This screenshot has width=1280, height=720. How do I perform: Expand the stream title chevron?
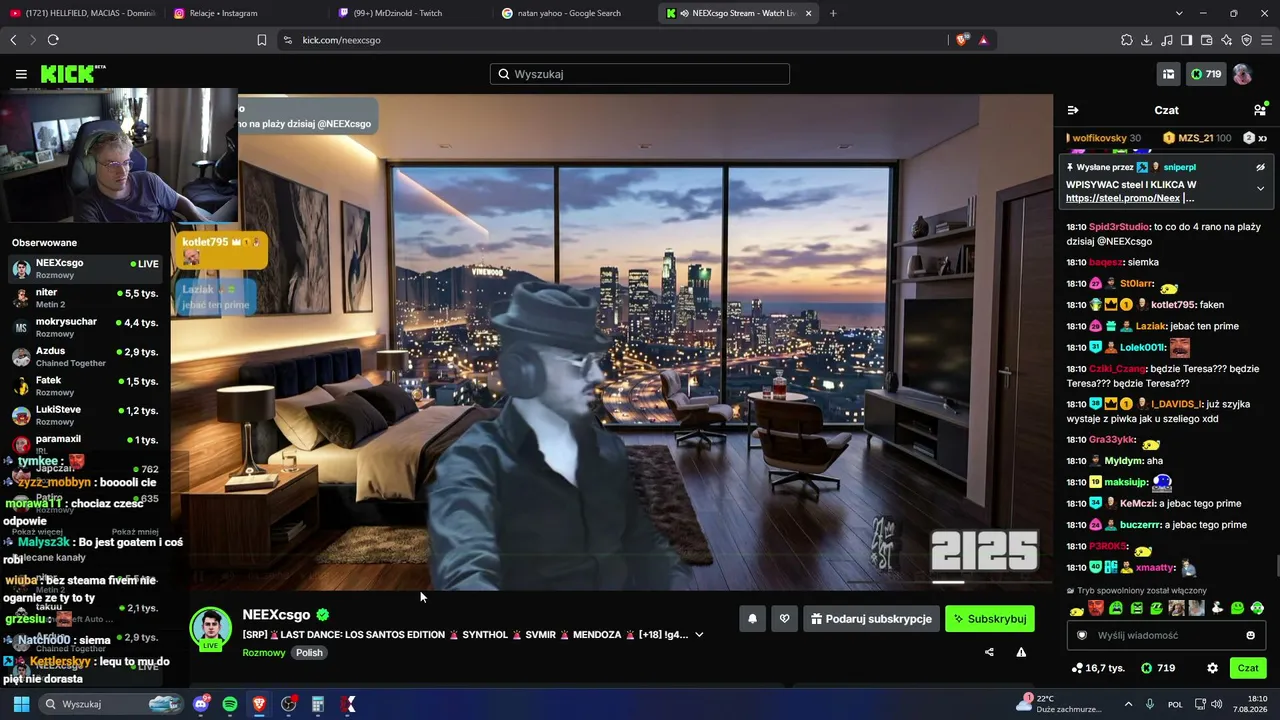699,635
